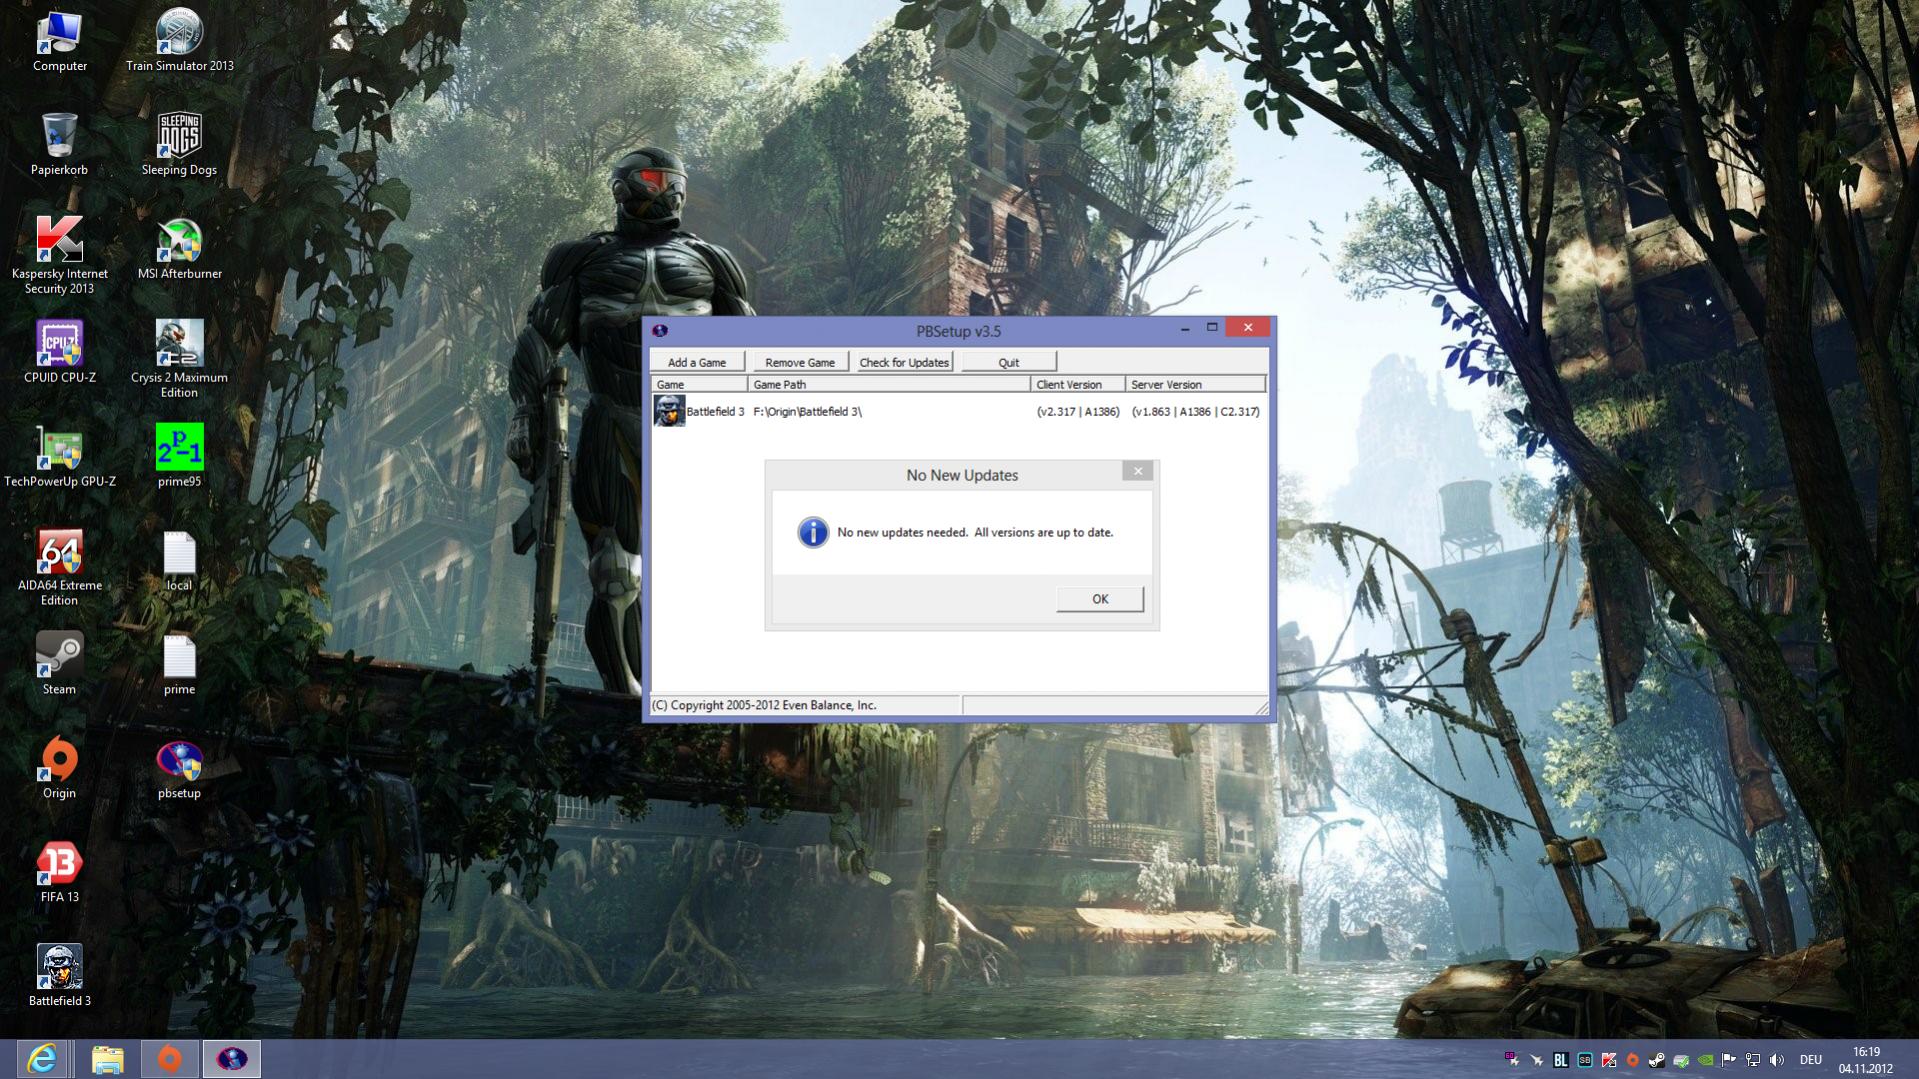The image size is (1919, 1079).
Task: Click the Game column header
Action: click(698, 384)
